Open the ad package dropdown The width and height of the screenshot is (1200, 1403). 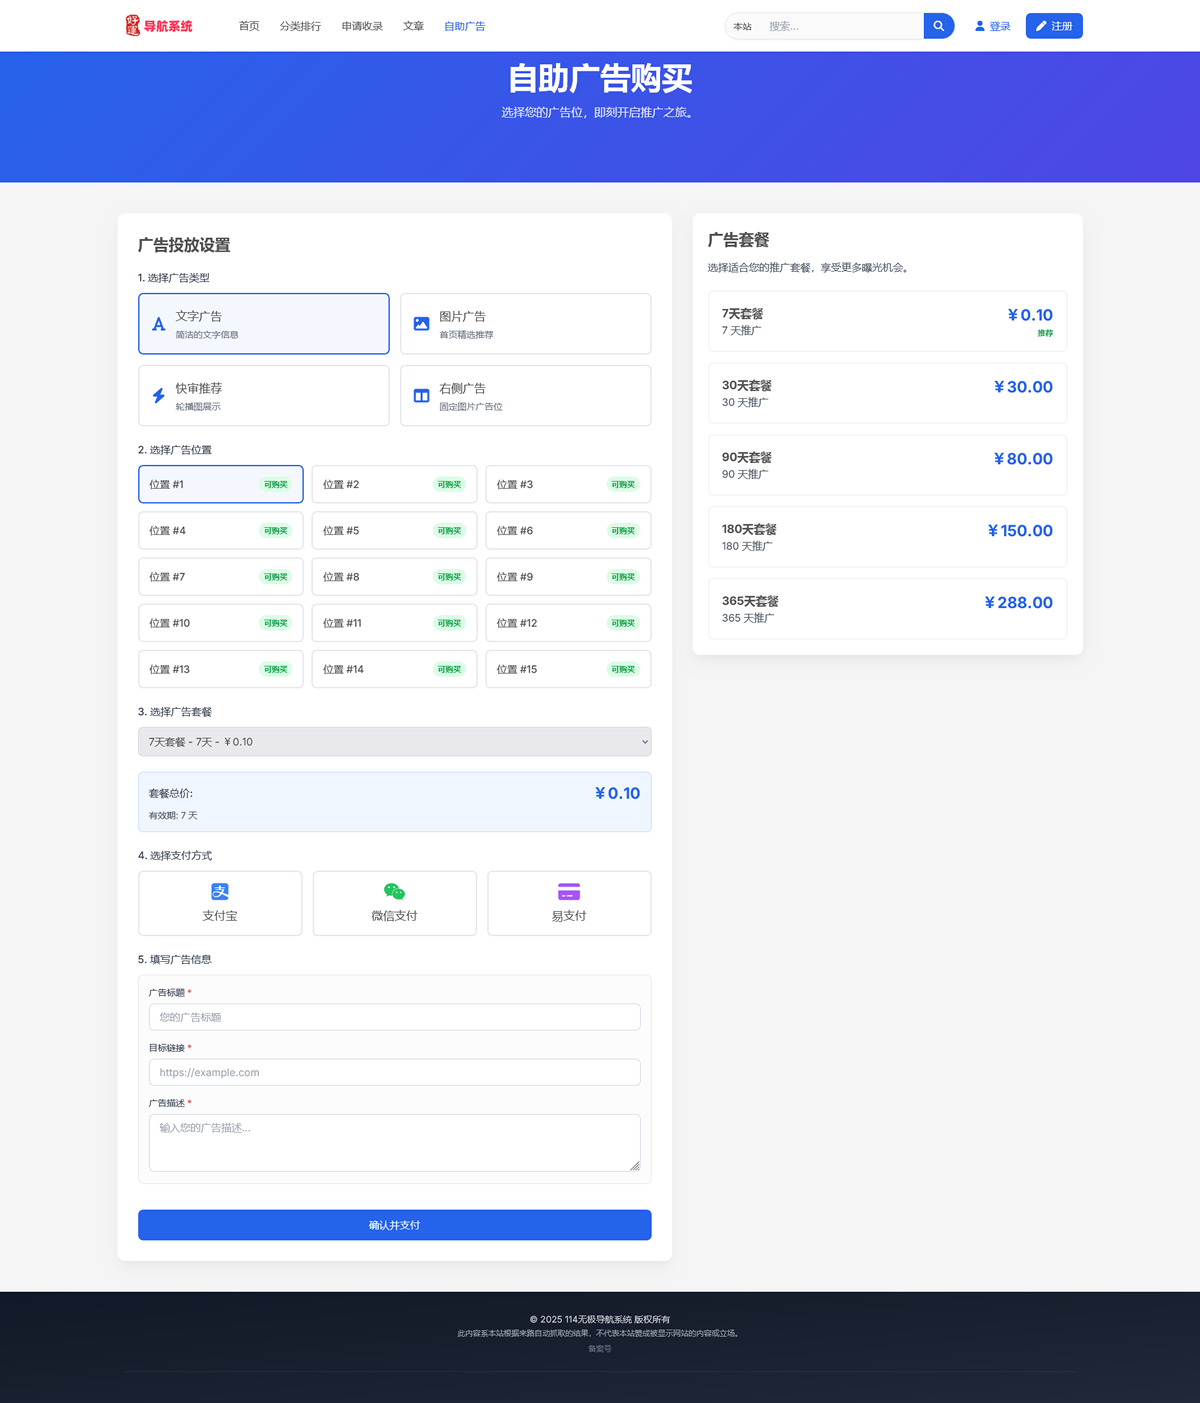(394, 742)
